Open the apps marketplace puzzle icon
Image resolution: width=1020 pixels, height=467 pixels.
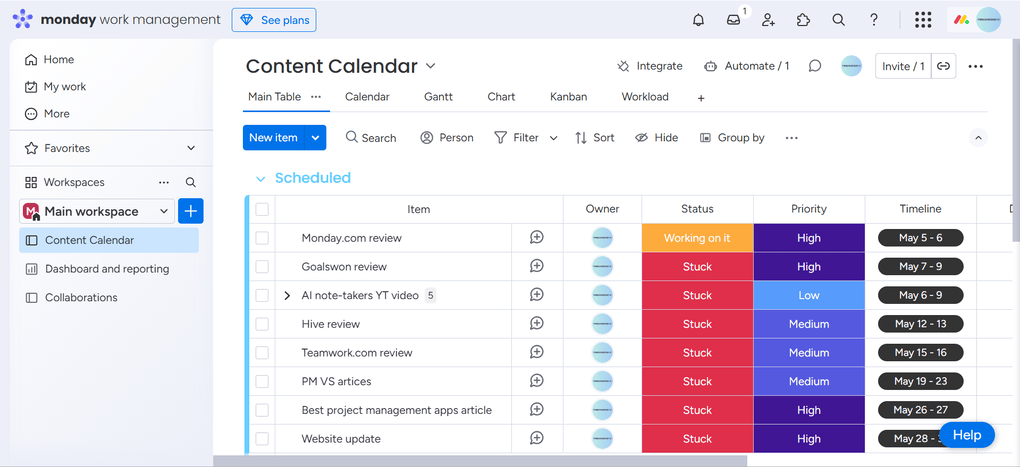[803, 20]
